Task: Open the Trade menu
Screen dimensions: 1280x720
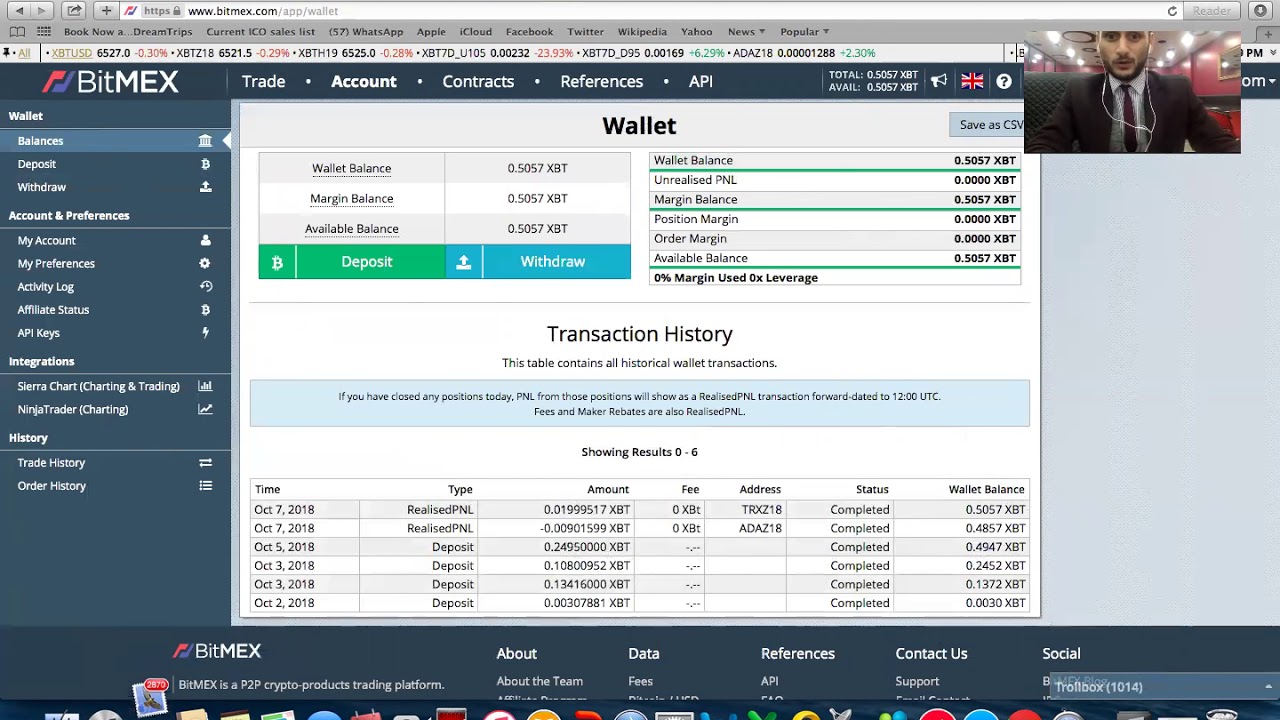Action: (263, 81)
